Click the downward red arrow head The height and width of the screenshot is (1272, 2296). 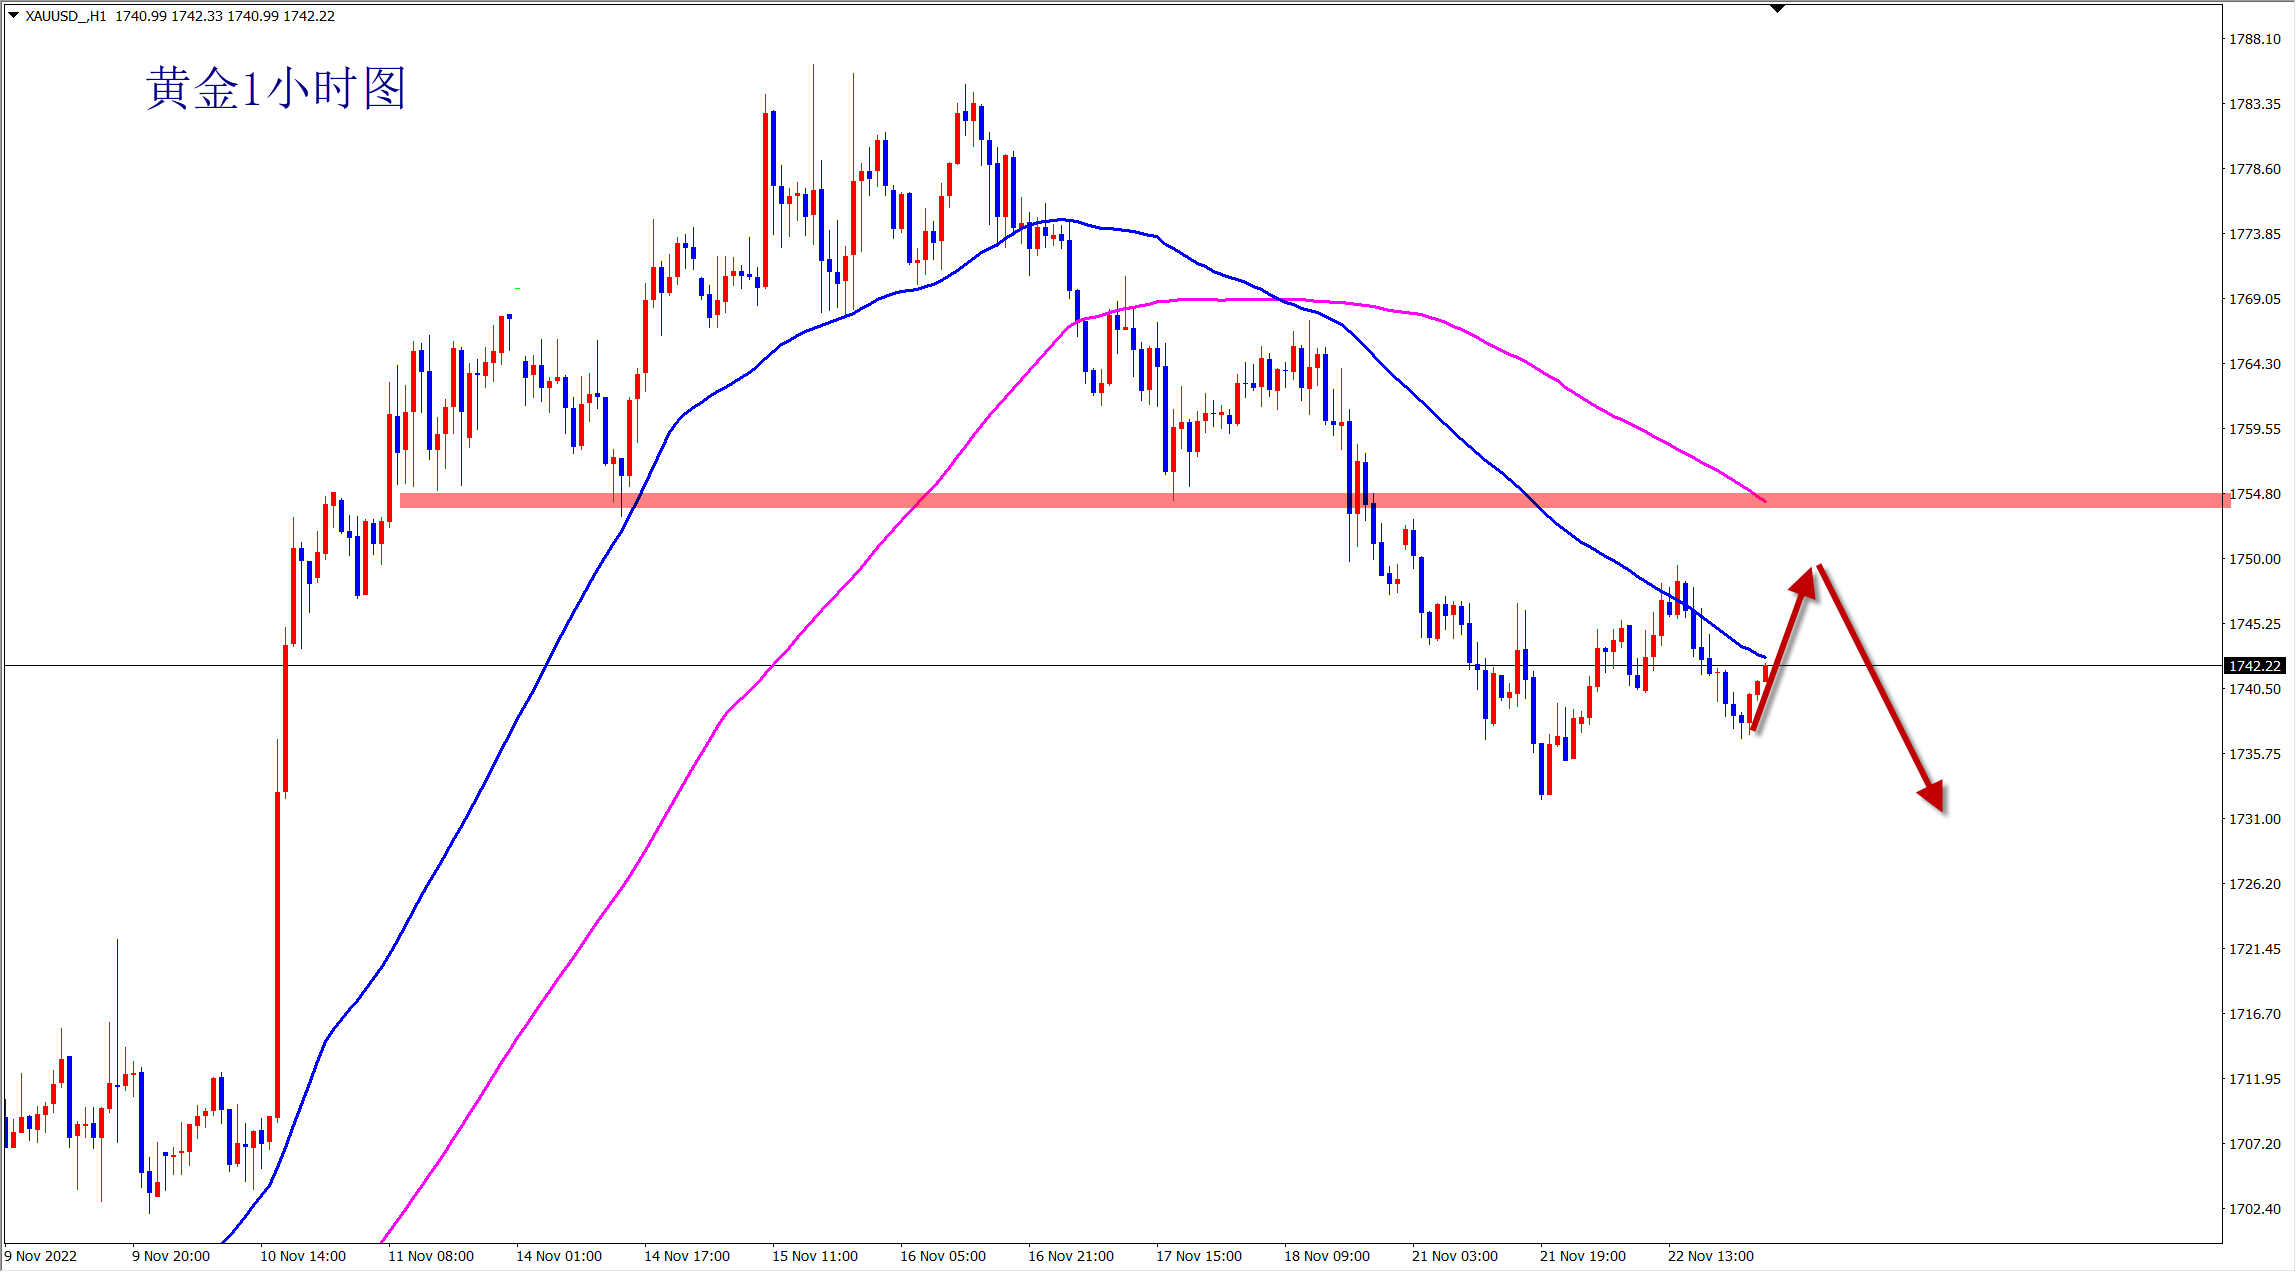pos(1932,795)
